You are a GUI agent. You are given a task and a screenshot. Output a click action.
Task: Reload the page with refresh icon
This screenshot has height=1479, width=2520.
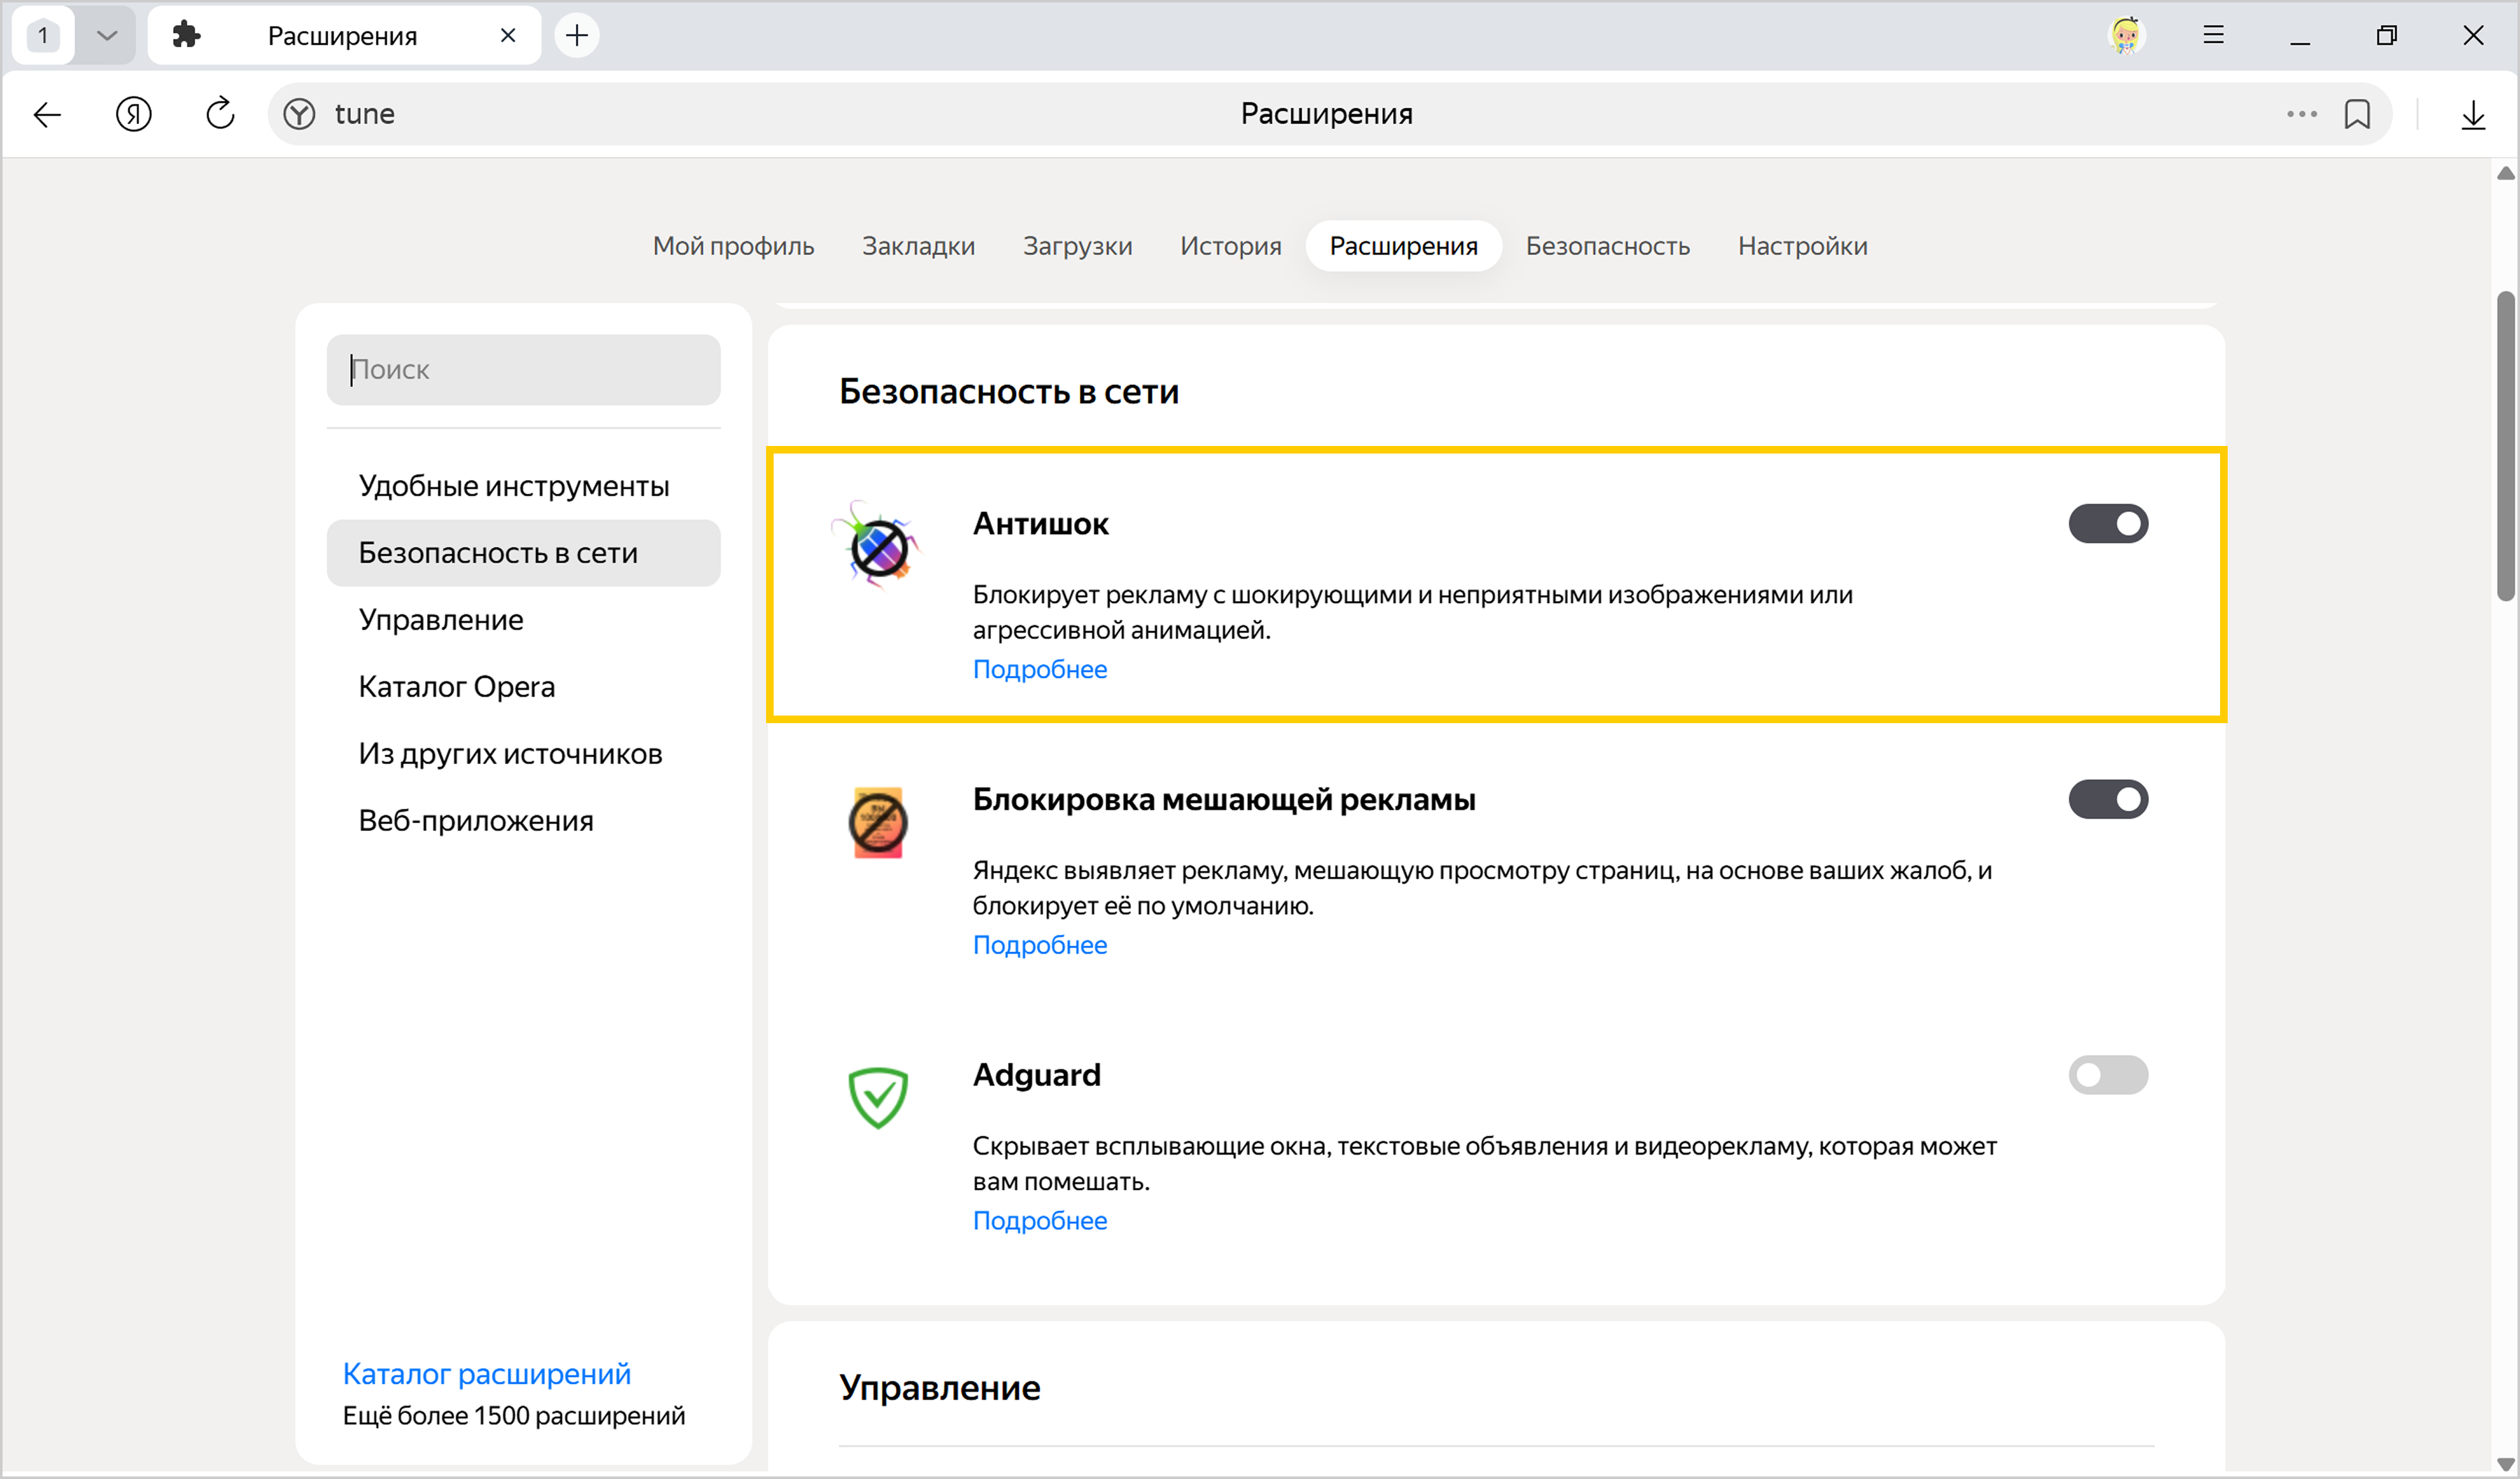click(x=220, y=114)
